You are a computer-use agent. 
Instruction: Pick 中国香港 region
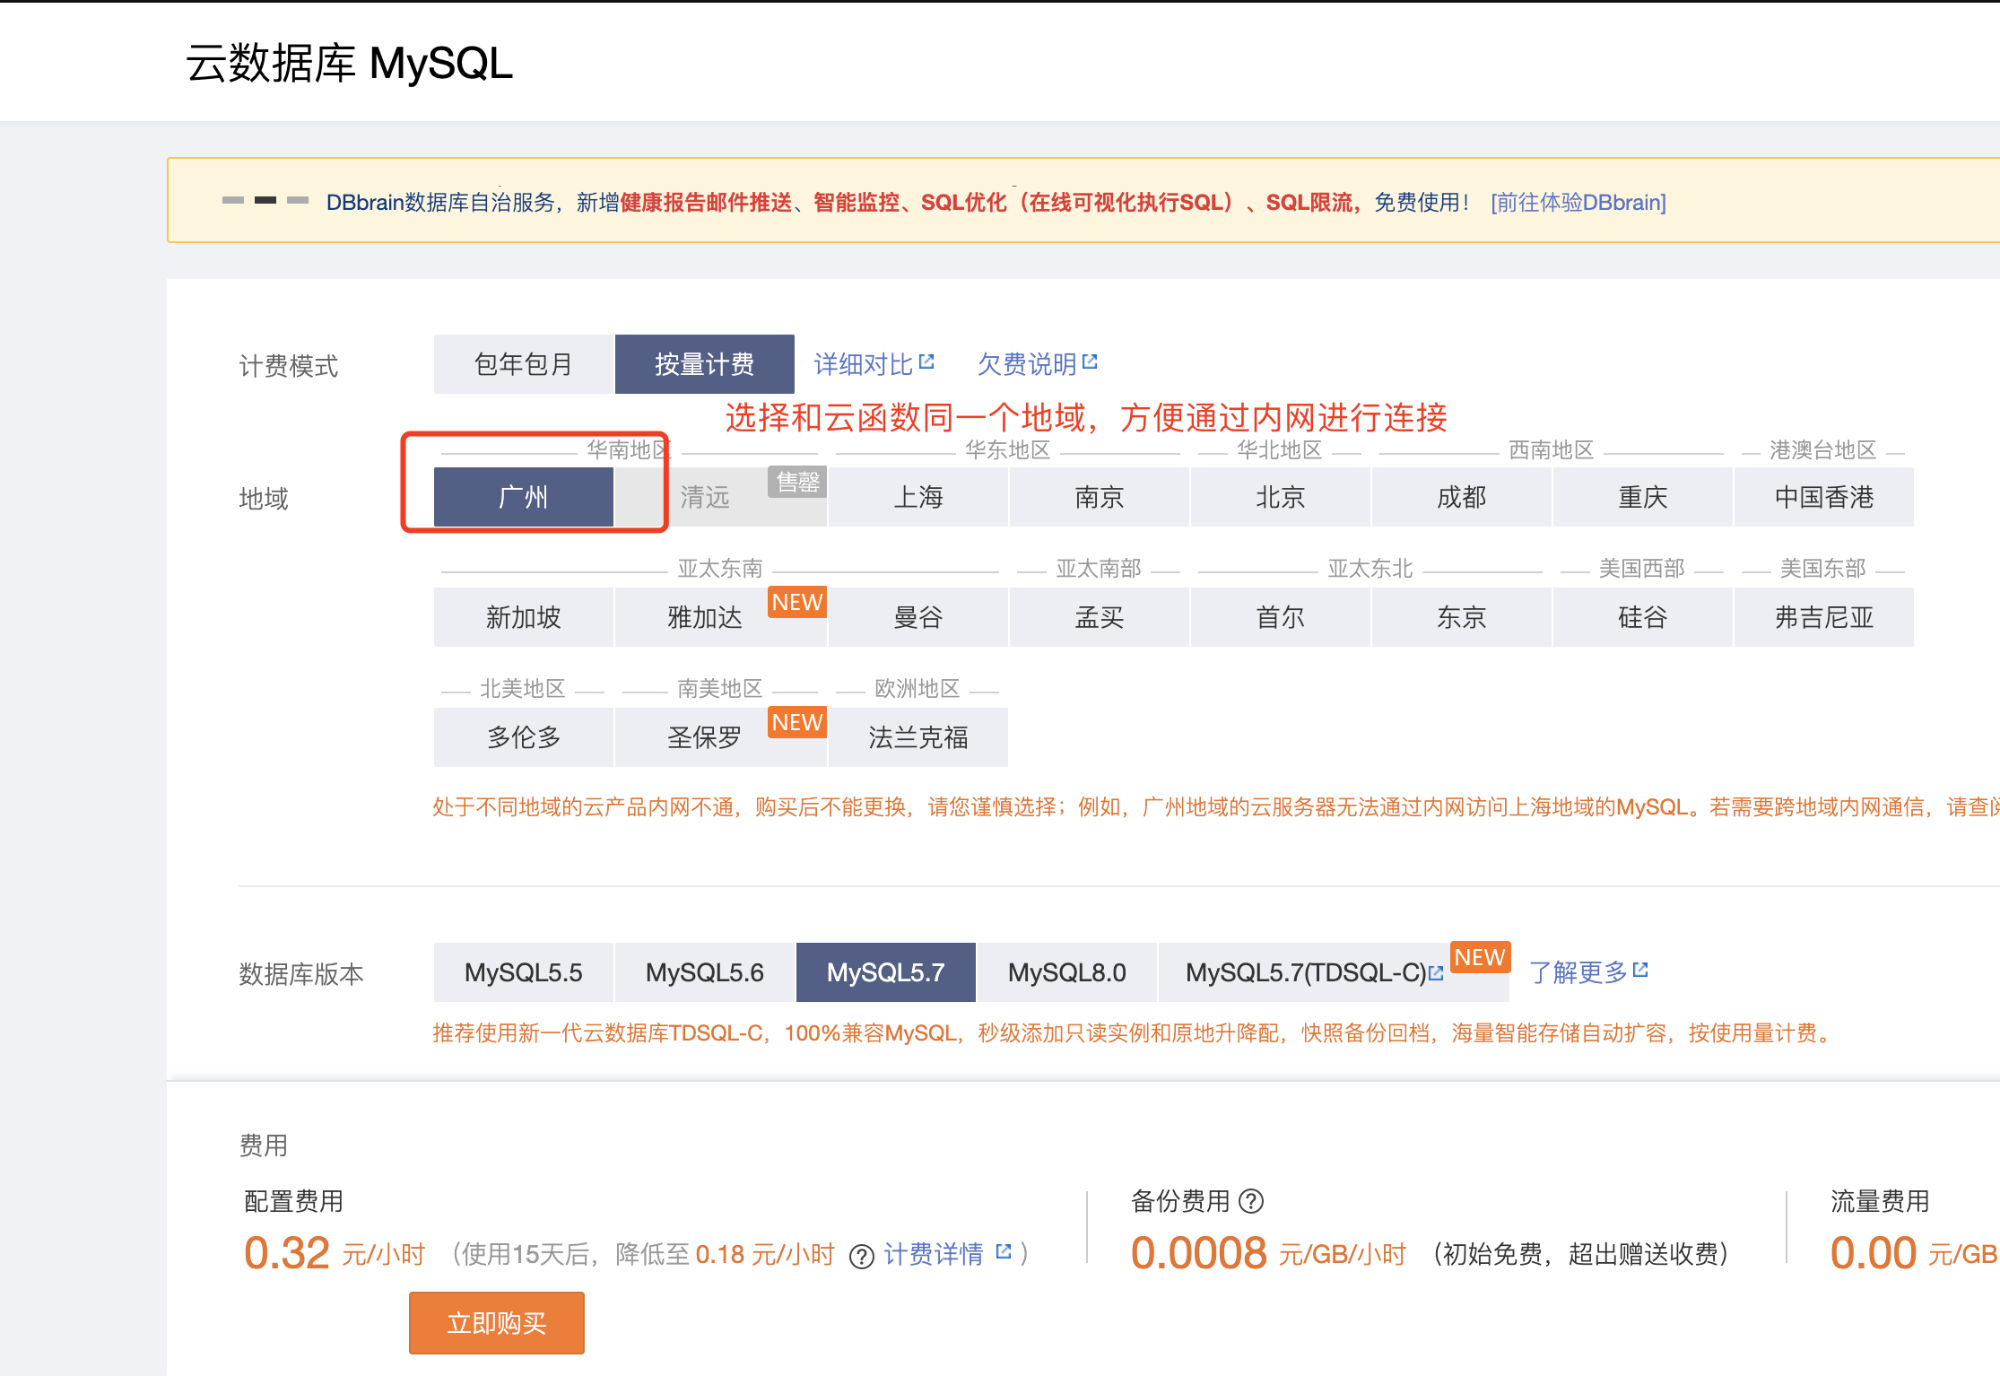(1824, 497)
